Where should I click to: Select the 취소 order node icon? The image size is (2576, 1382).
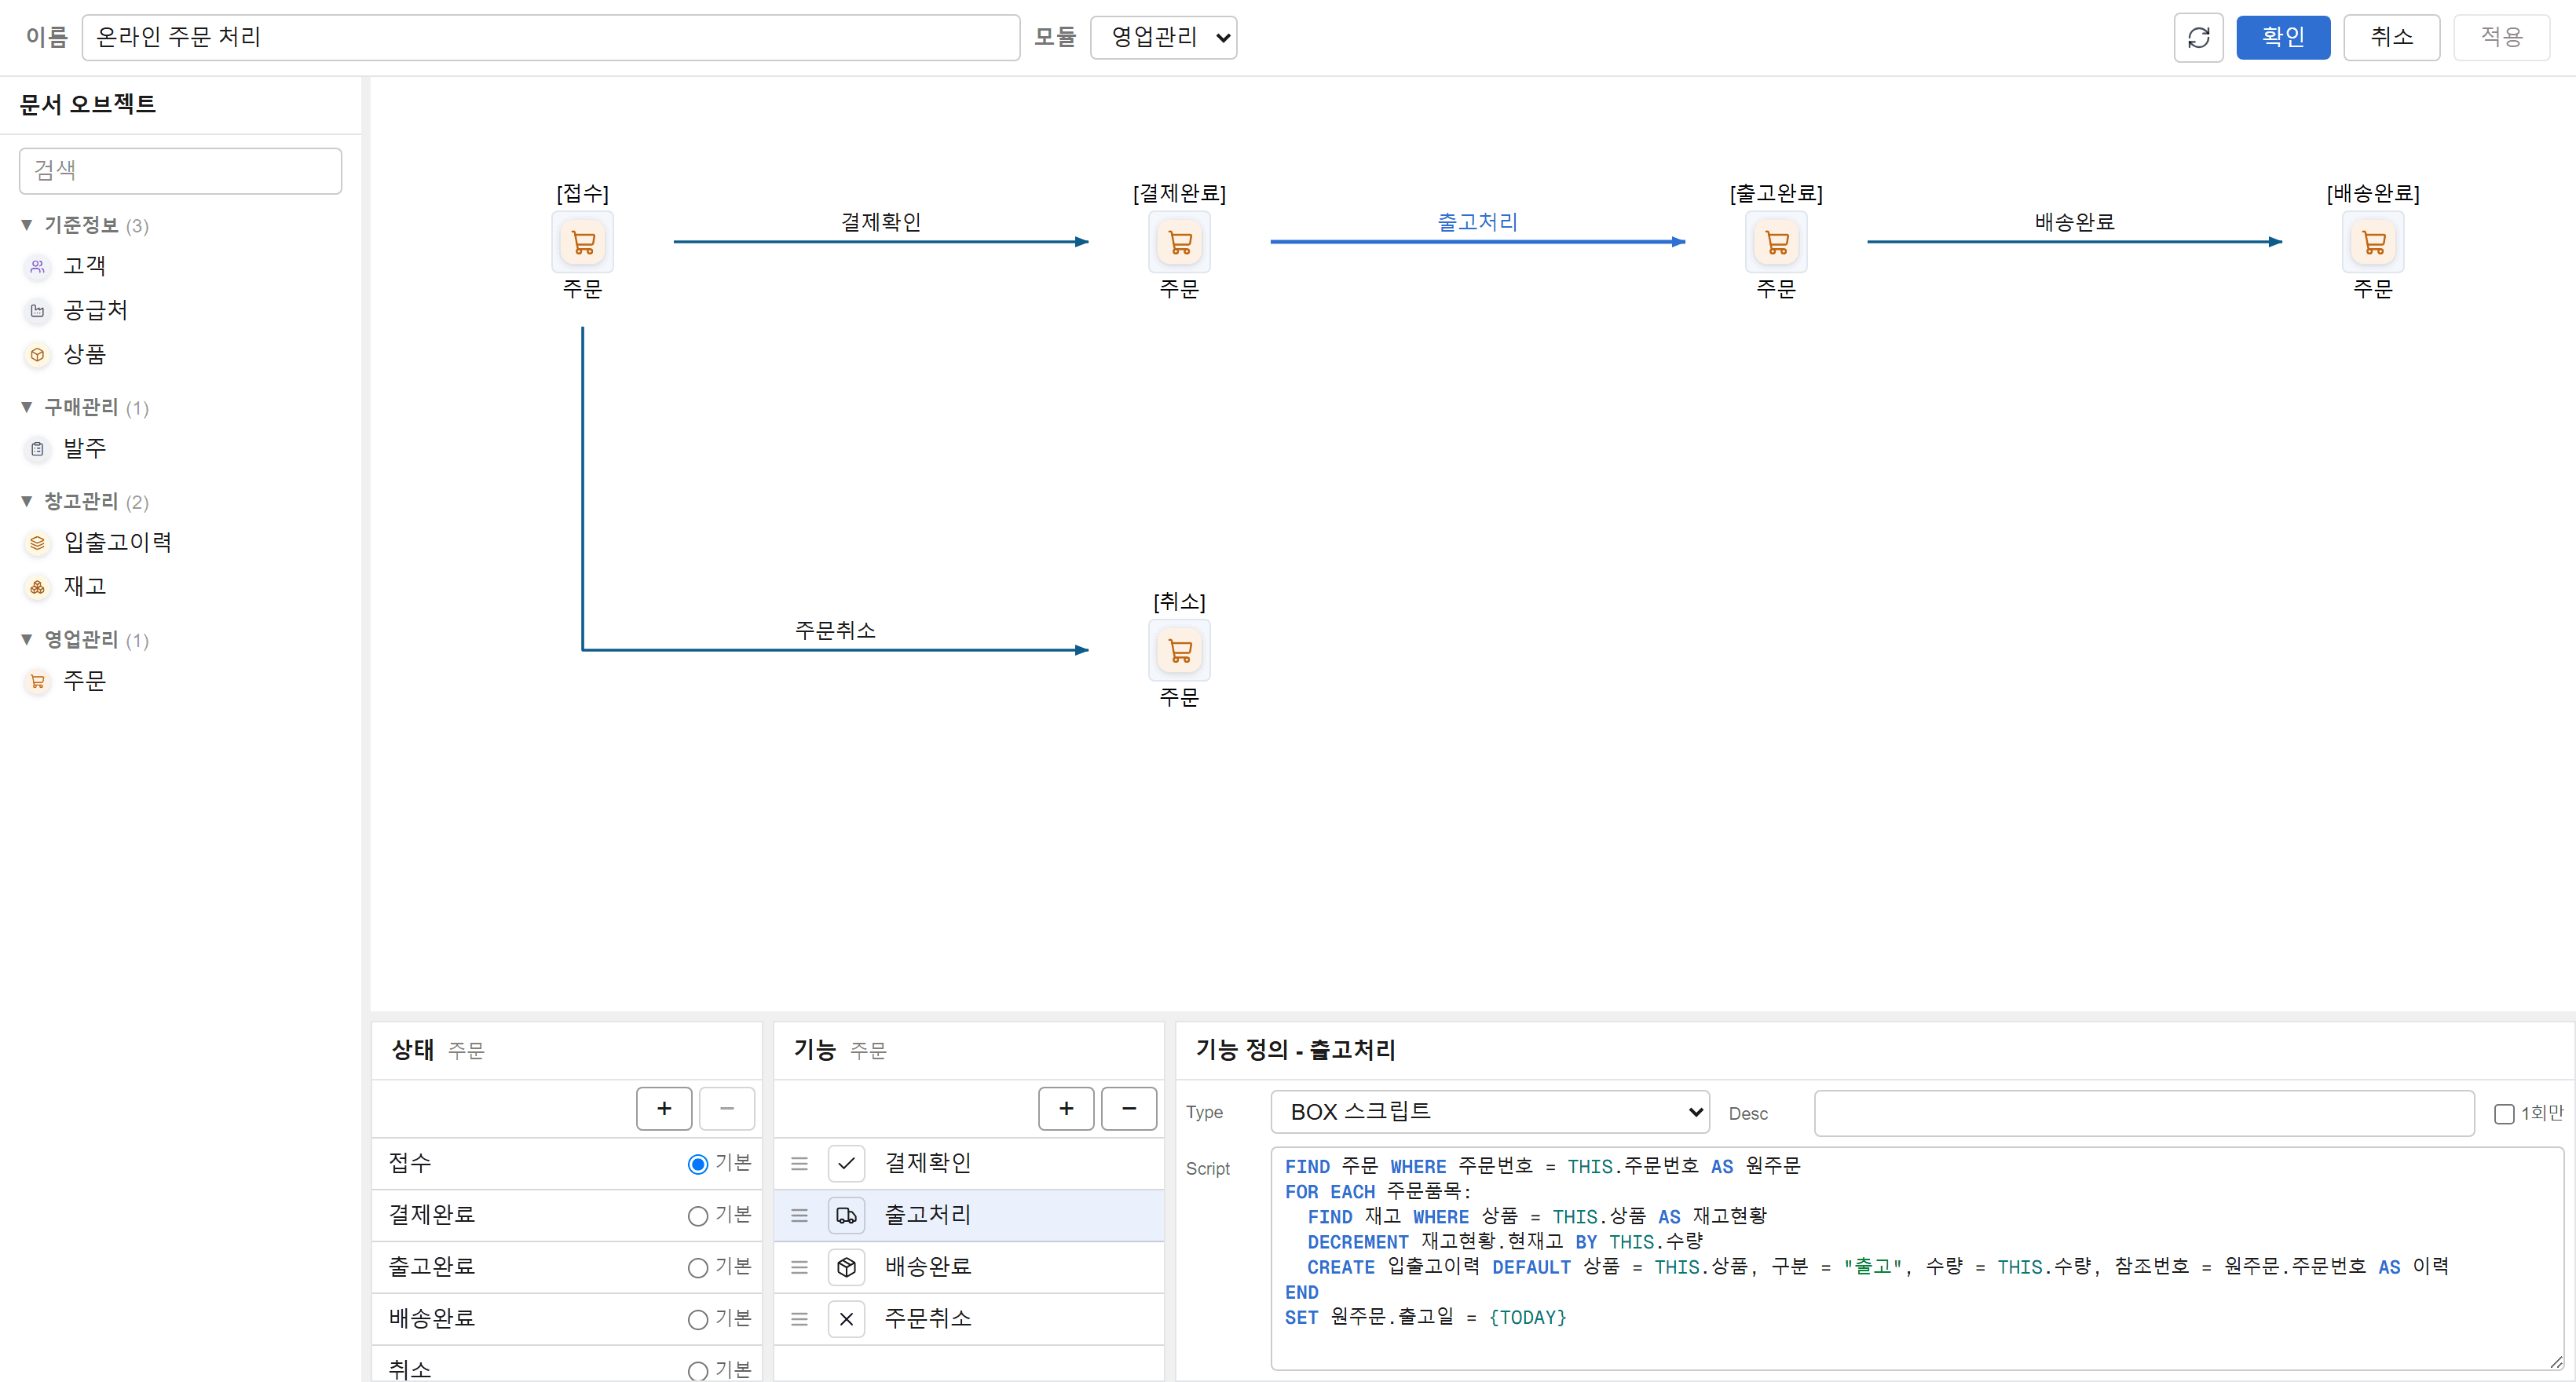(x=1180, y=651)
